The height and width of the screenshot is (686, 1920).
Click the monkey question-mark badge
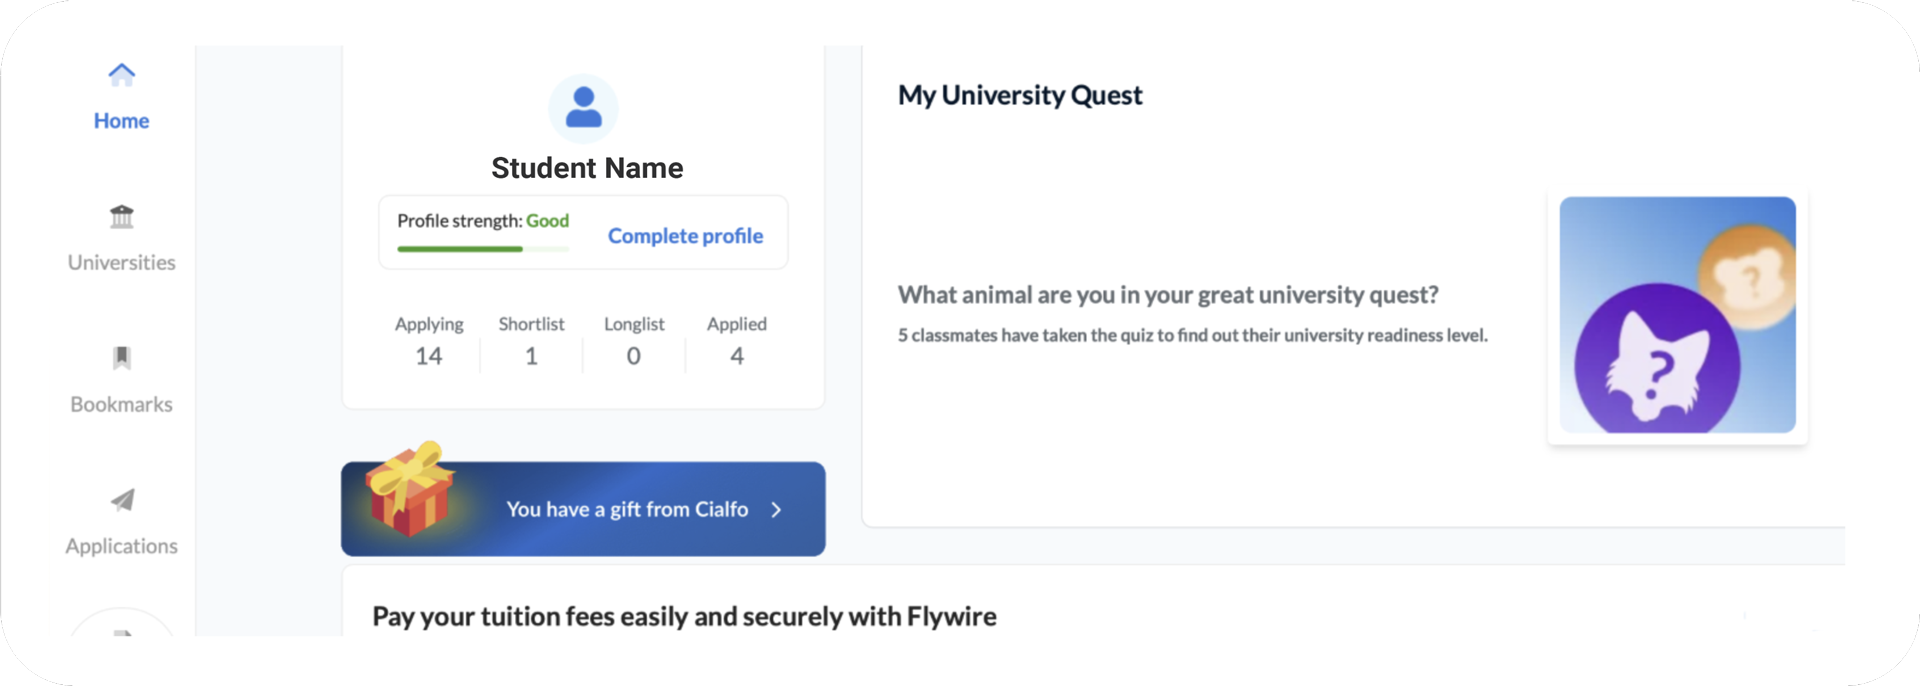point(1750,274)
